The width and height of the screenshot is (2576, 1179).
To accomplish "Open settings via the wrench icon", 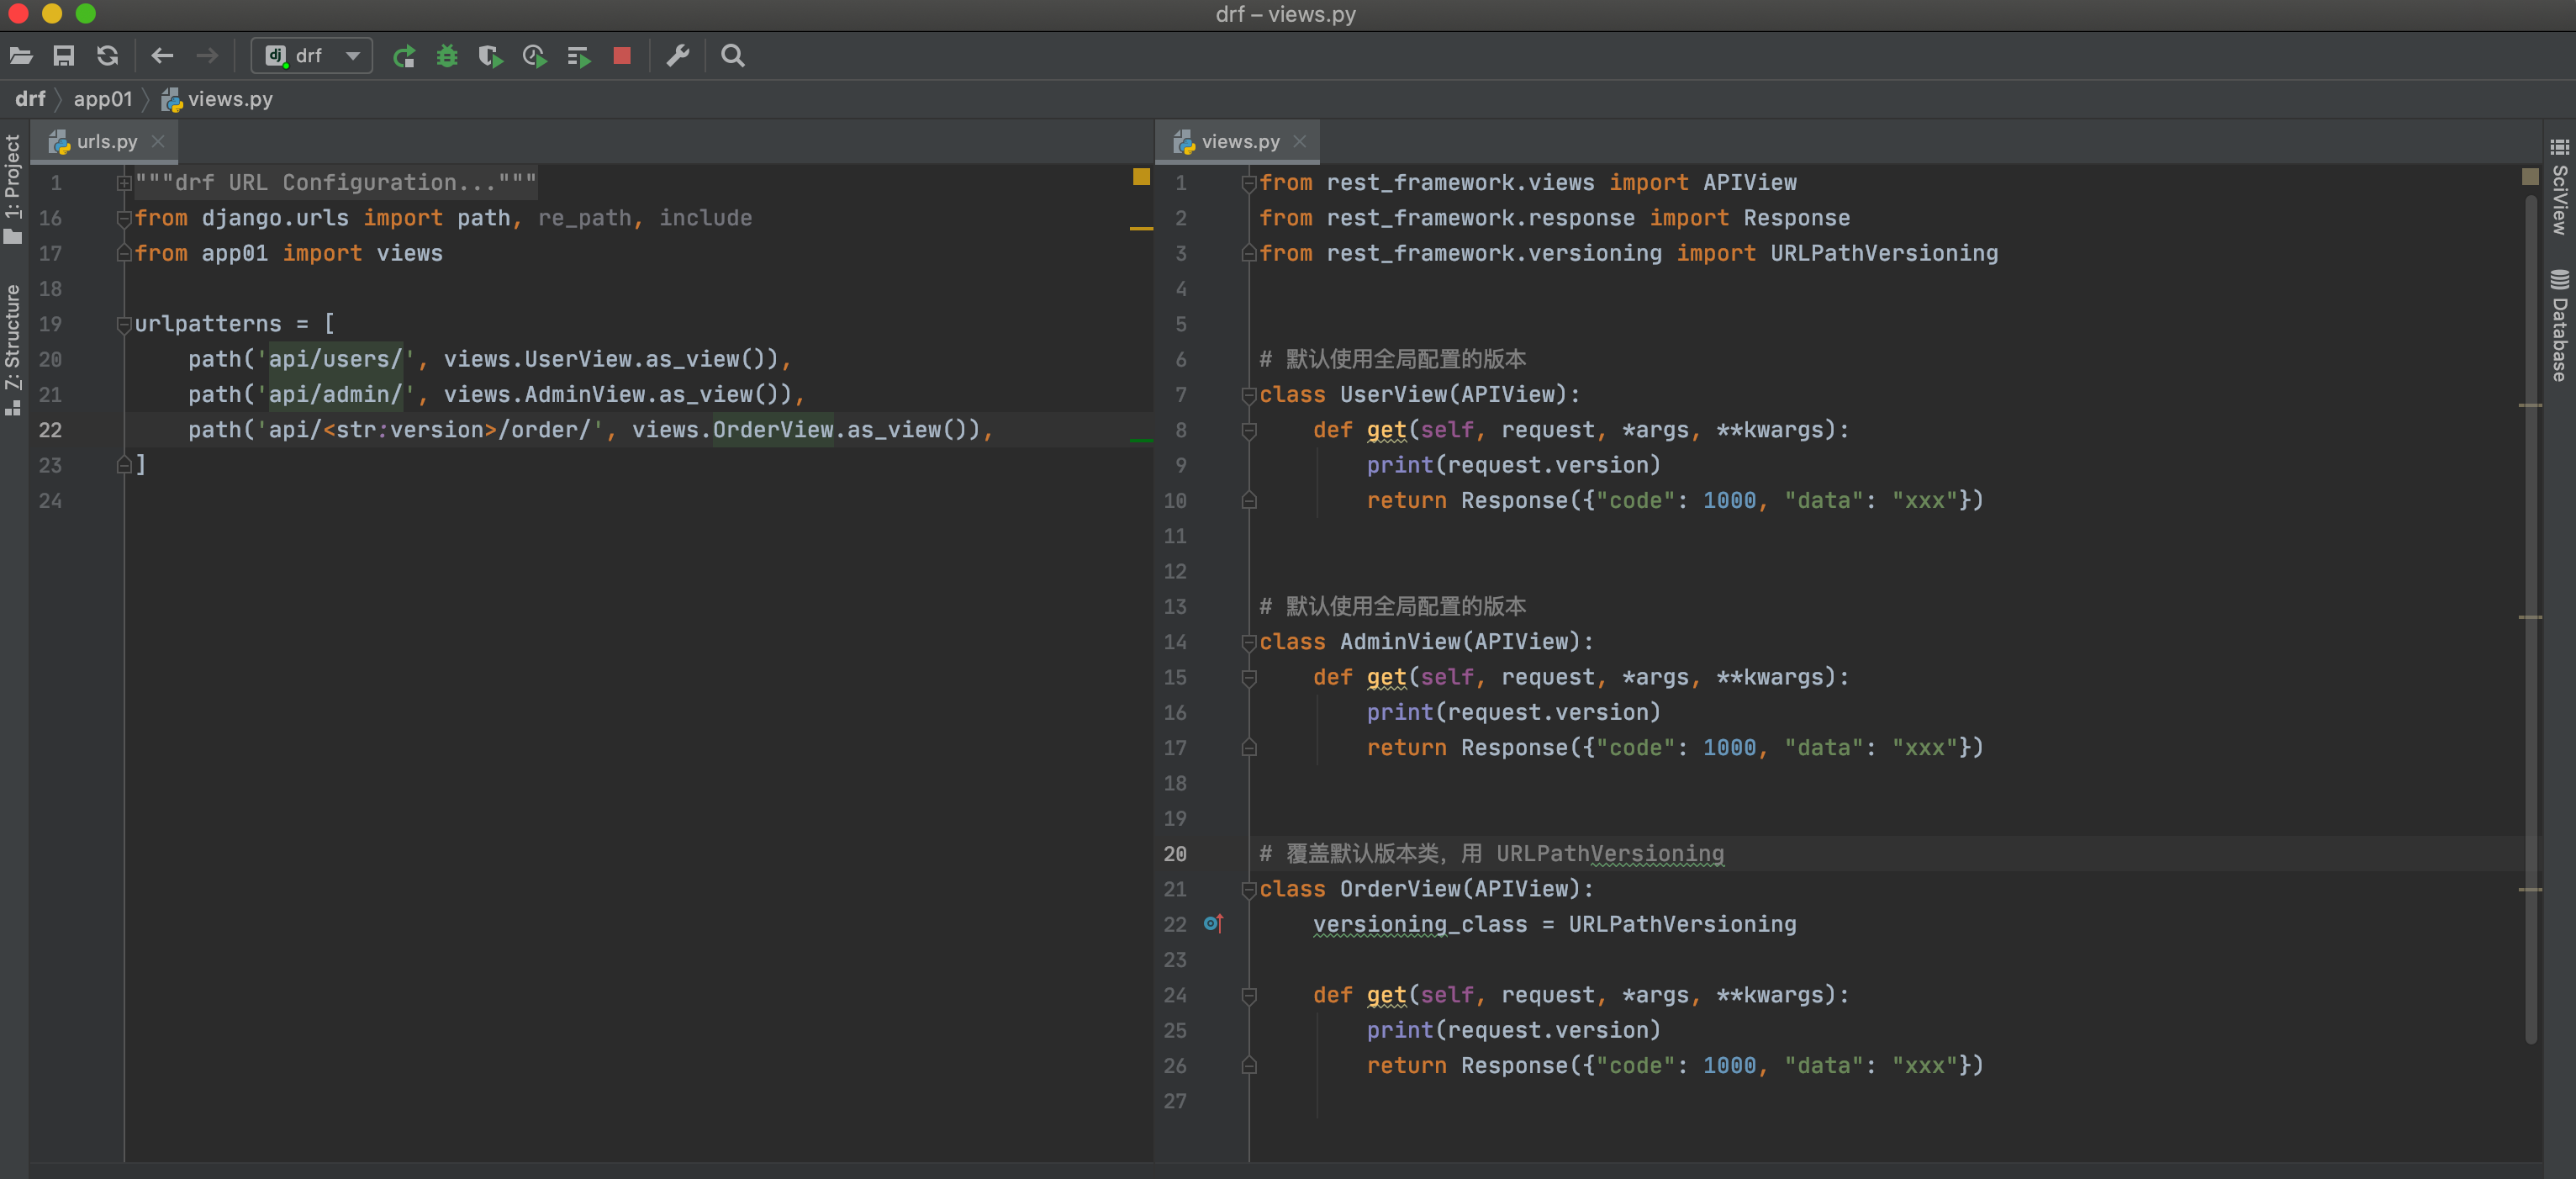I will (678, 56).
